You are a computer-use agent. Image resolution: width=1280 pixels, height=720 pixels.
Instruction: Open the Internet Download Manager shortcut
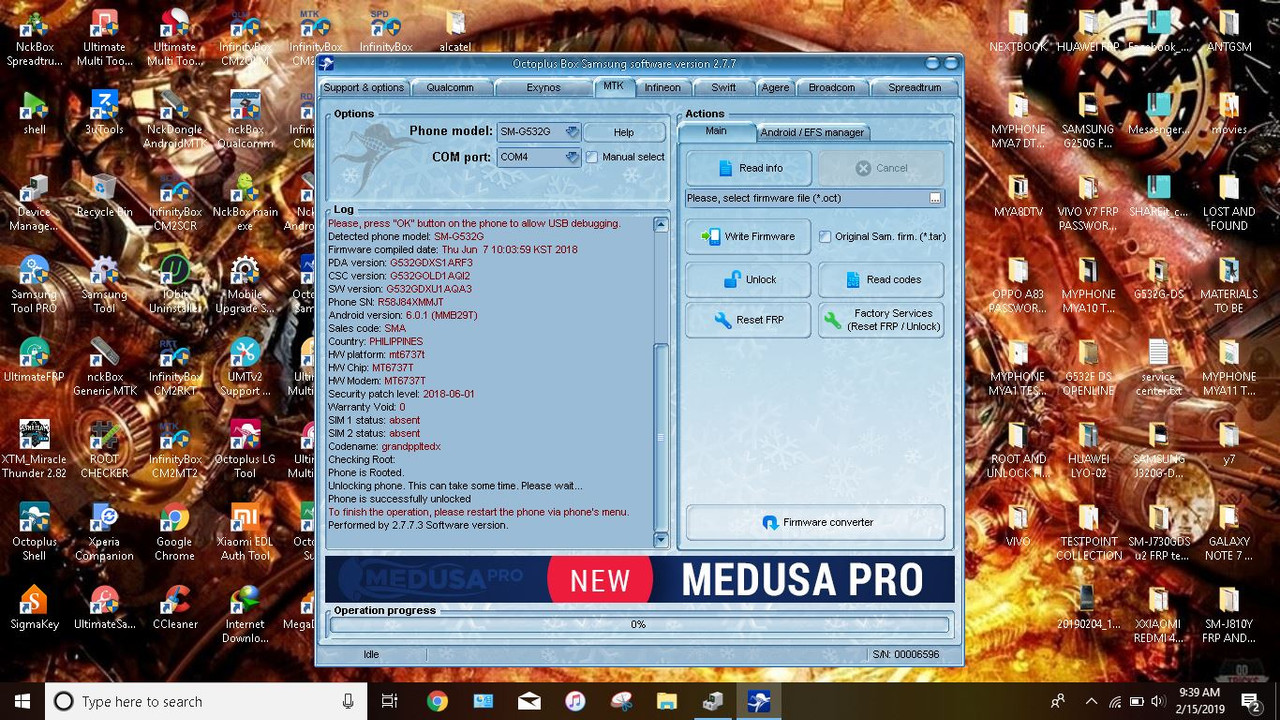point(245,612)
